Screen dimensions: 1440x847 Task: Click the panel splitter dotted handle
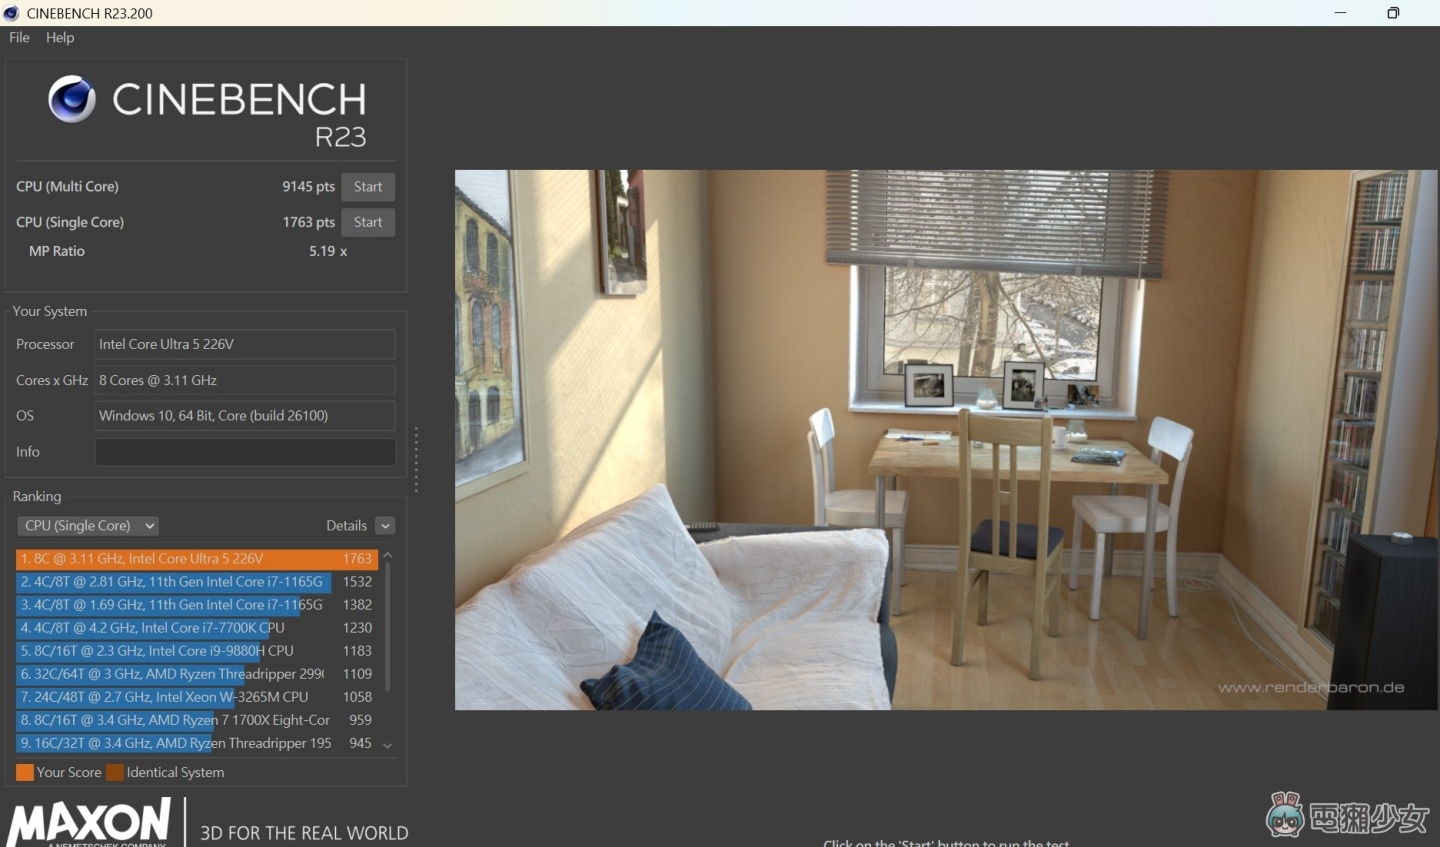[x=416, y=460]
